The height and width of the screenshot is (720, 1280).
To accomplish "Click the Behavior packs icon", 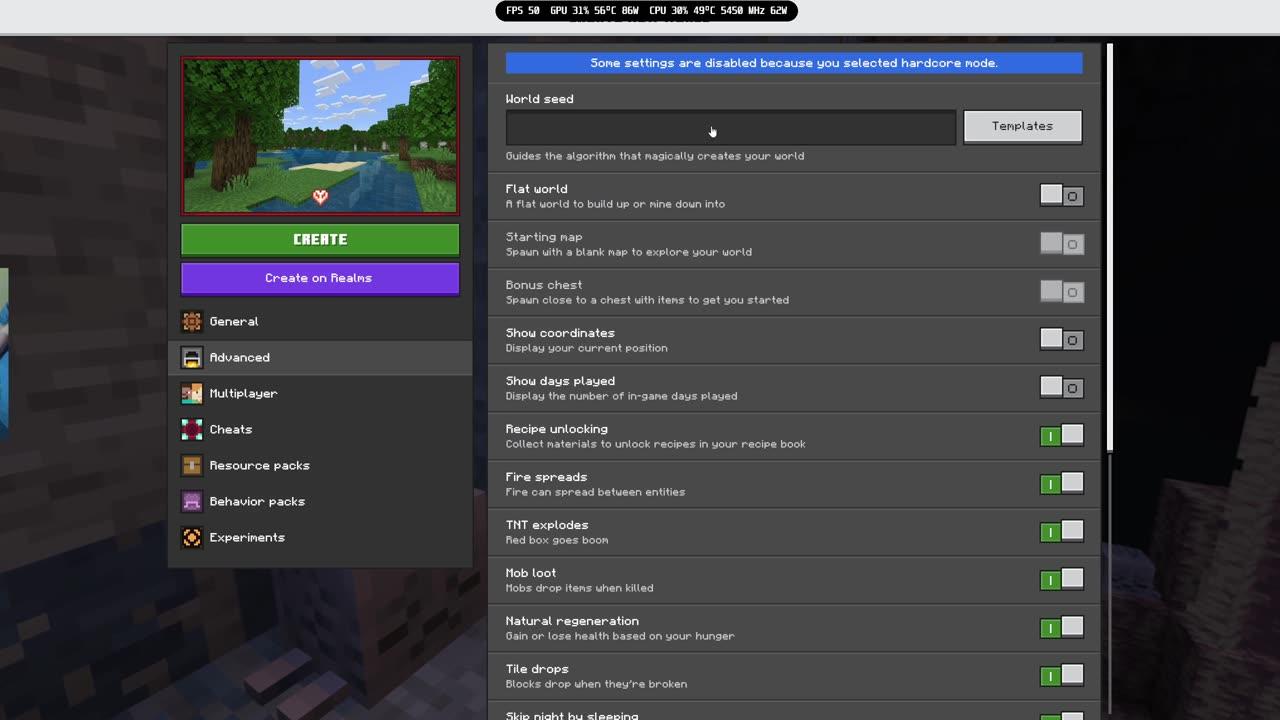I will coord(192,501).
